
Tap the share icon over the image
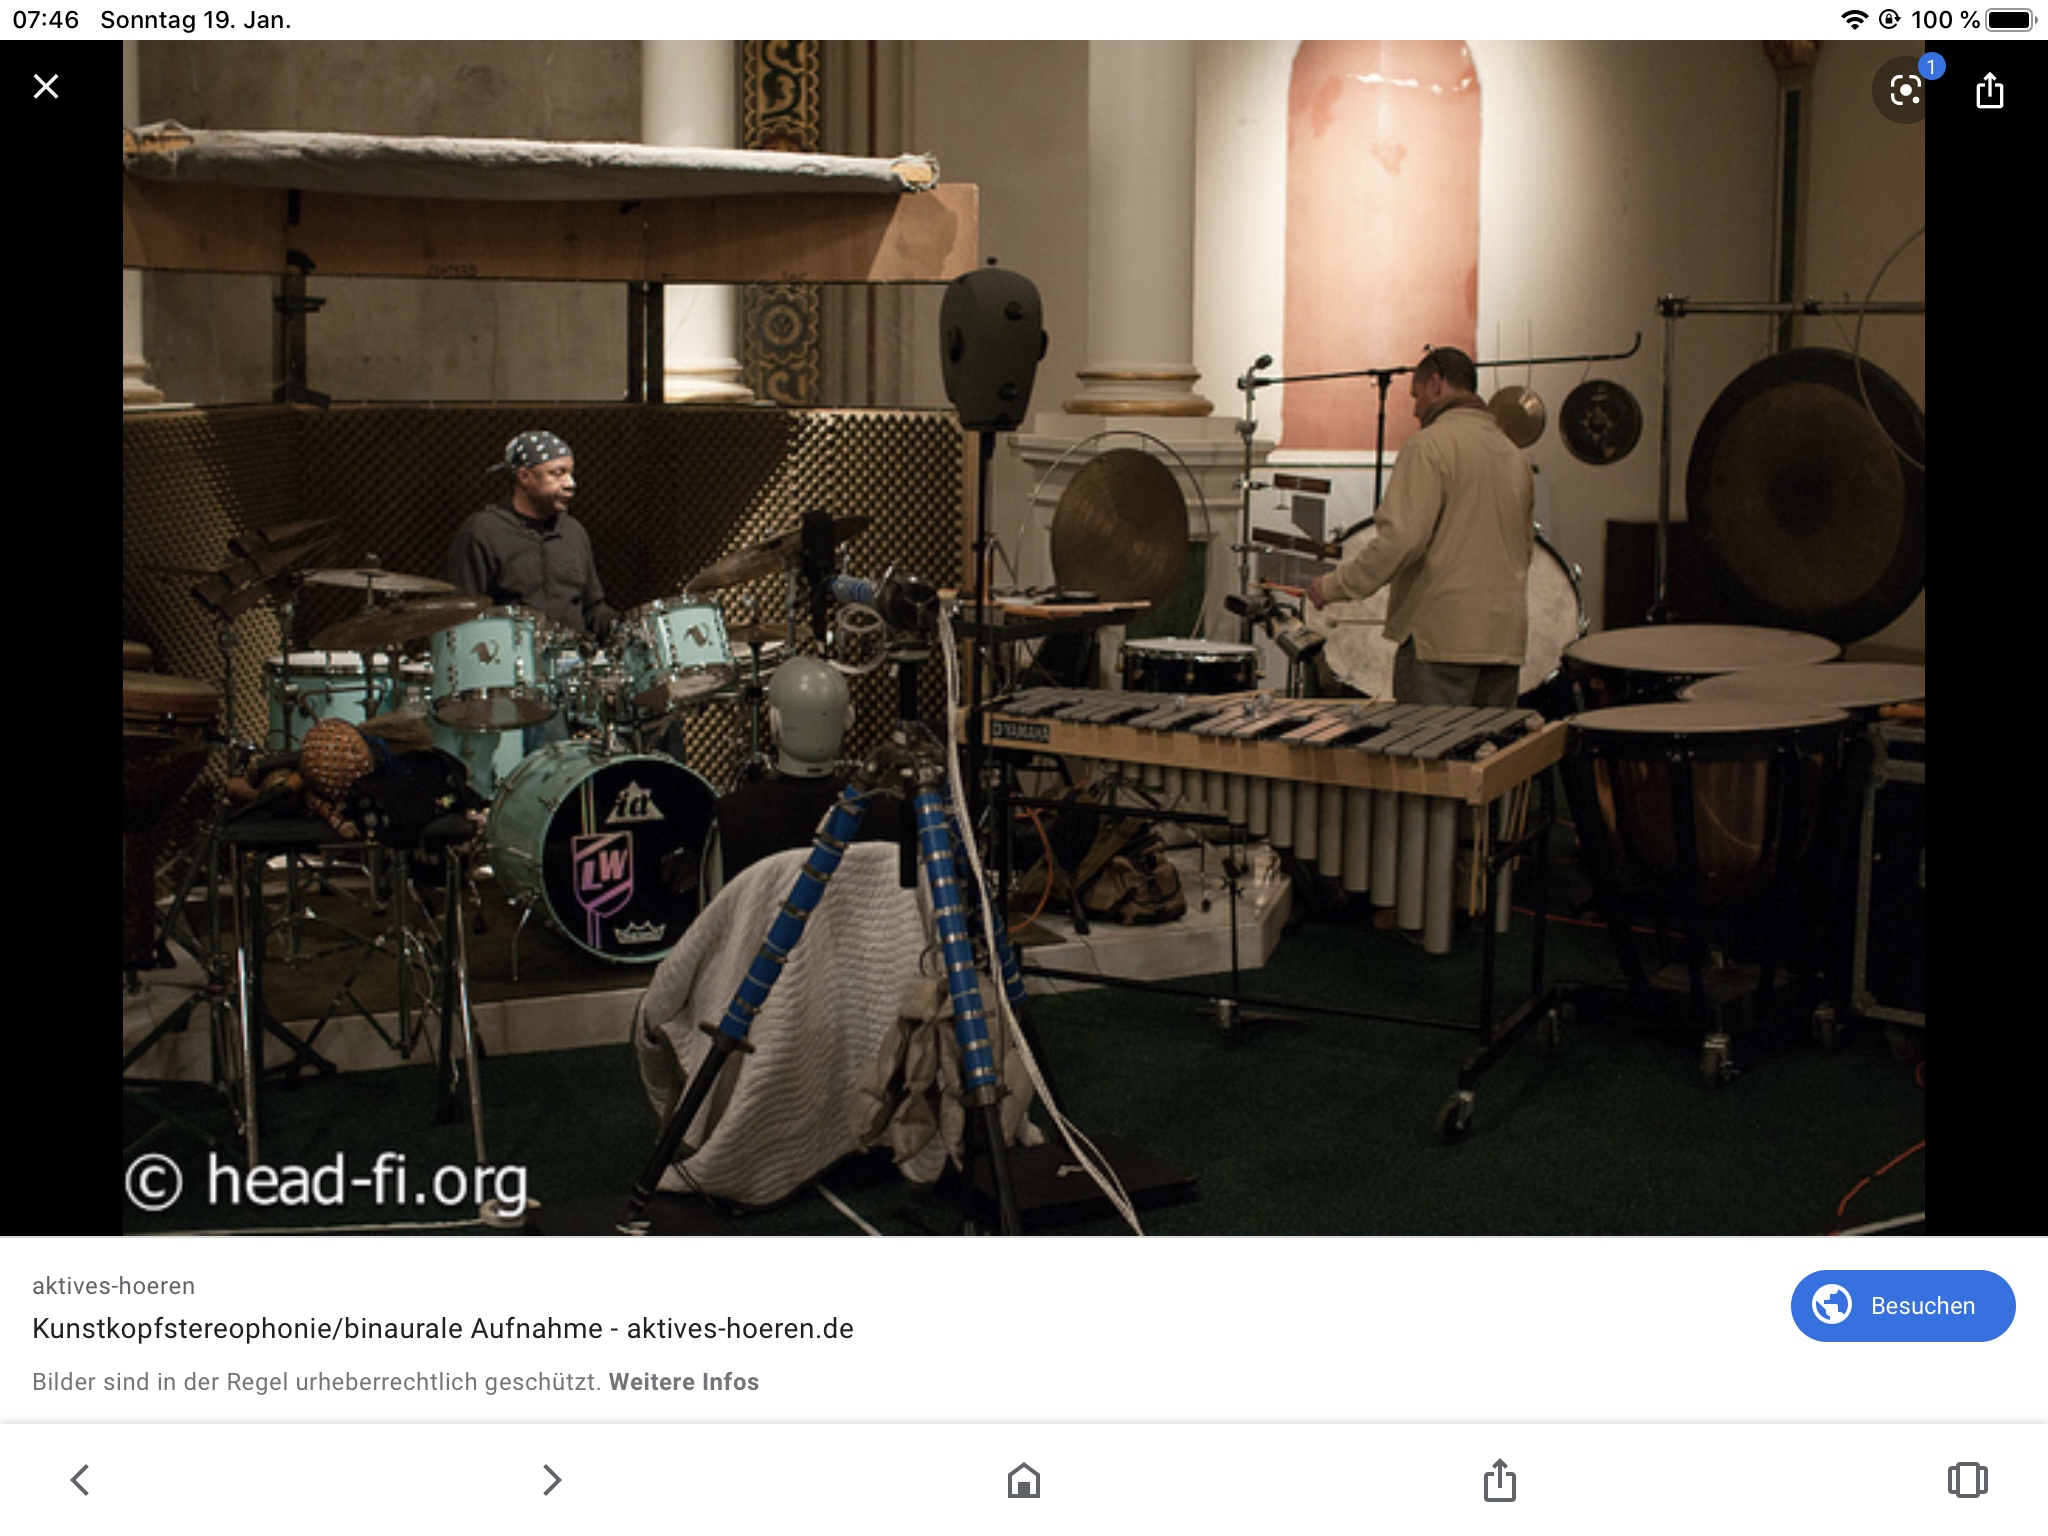click(1990, 90)
